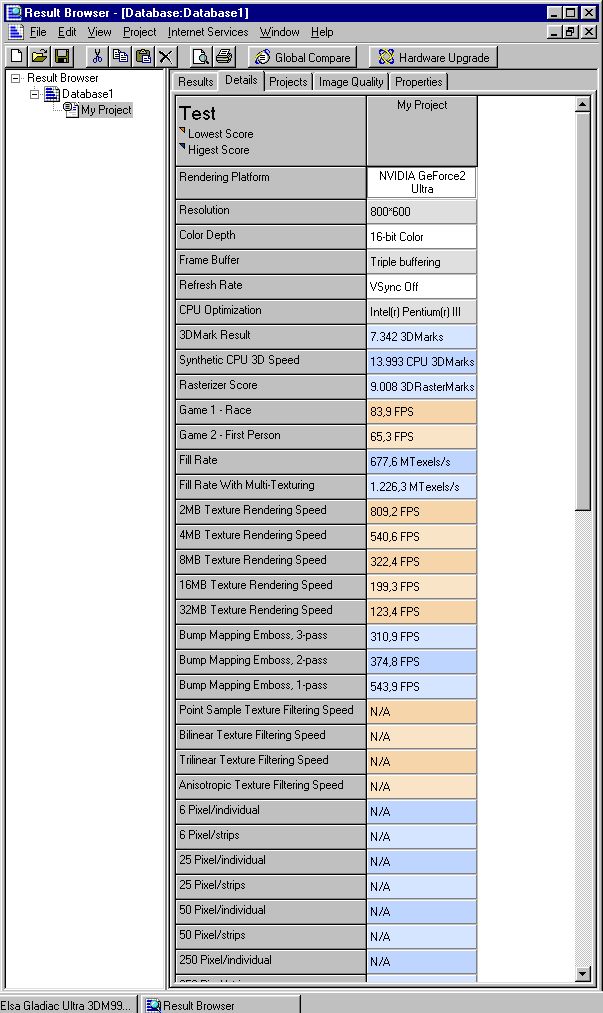Image resolution: width=603 pixels, height=1013 pixels.
Task: Click the vertical scrollbar down arrow
Action: click(582, 974)
